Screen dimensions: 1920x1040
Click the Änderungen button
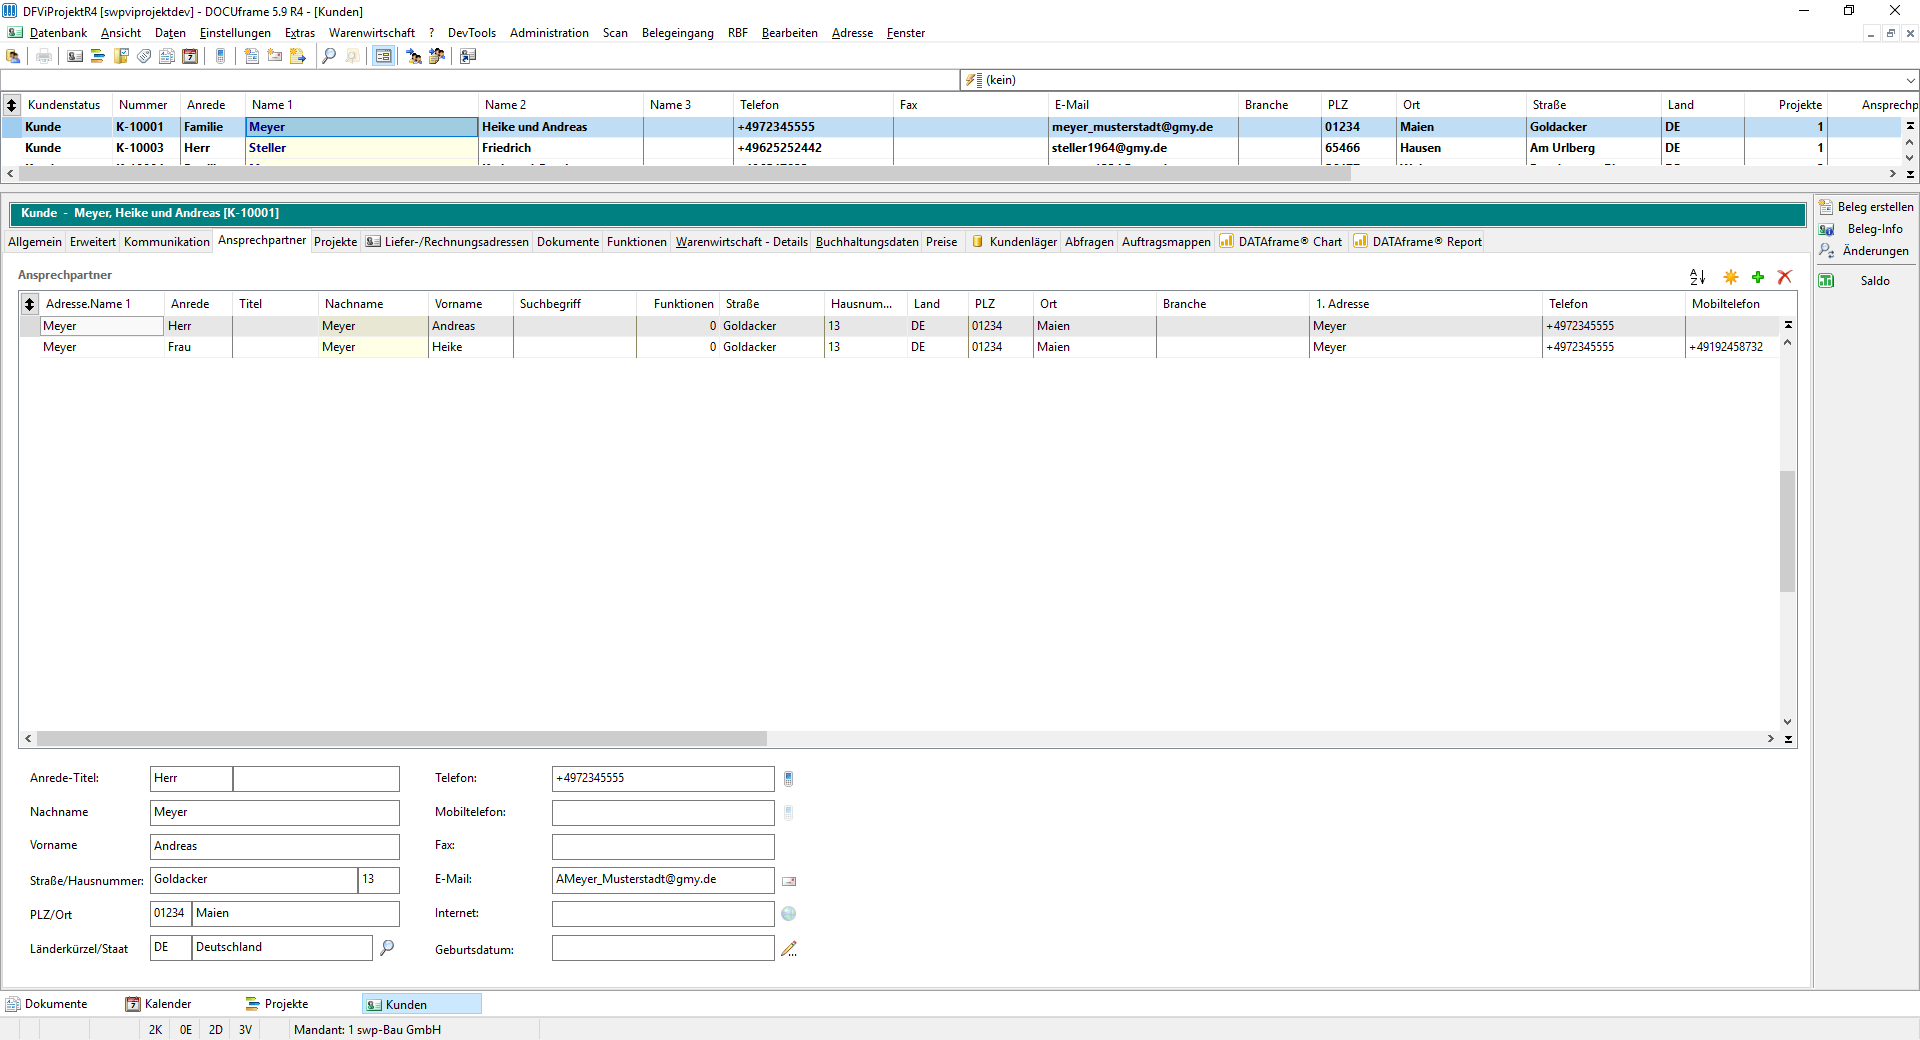click(x=1866, y=251)
